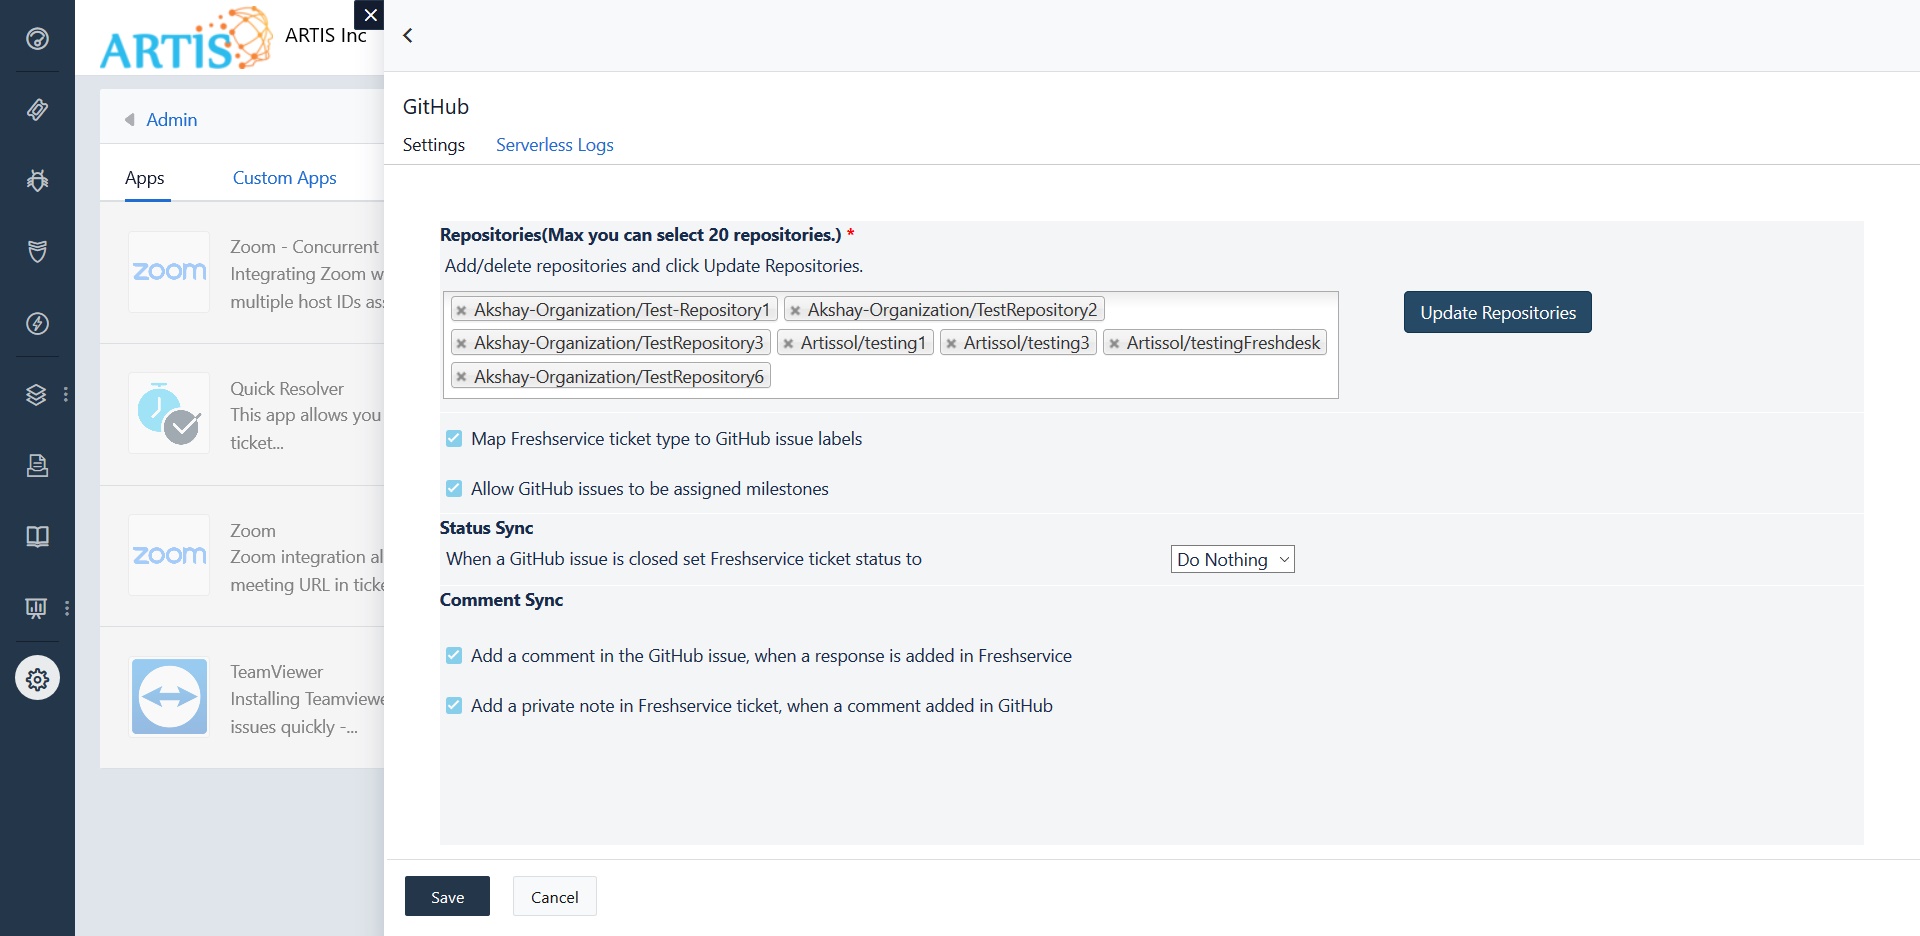Remove Akshay-Organization/TestRepository6 tag

(x=461, y=378)
